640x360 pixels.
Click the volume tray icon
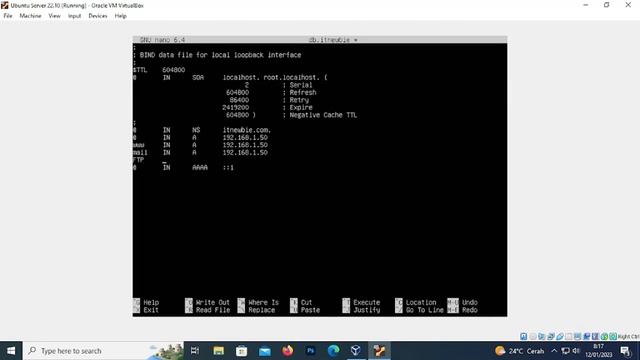pyautogui.click(x=576, y=351)
